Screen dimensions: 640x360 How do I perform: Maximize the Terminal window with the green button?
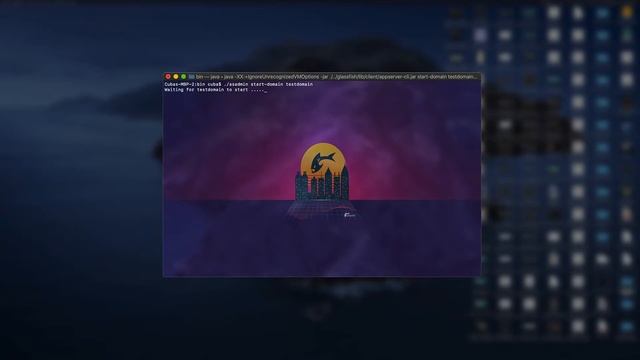183,77
